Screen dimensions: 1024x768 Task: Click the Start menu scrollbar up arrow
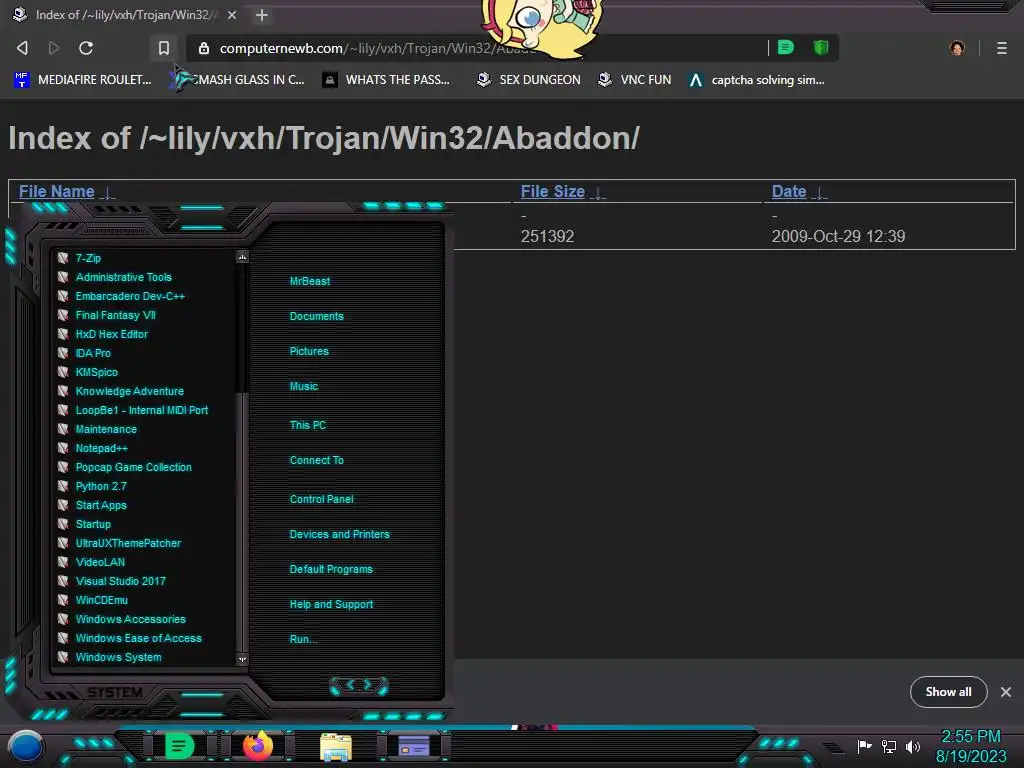pyautogui.click(x=242, y=257)
